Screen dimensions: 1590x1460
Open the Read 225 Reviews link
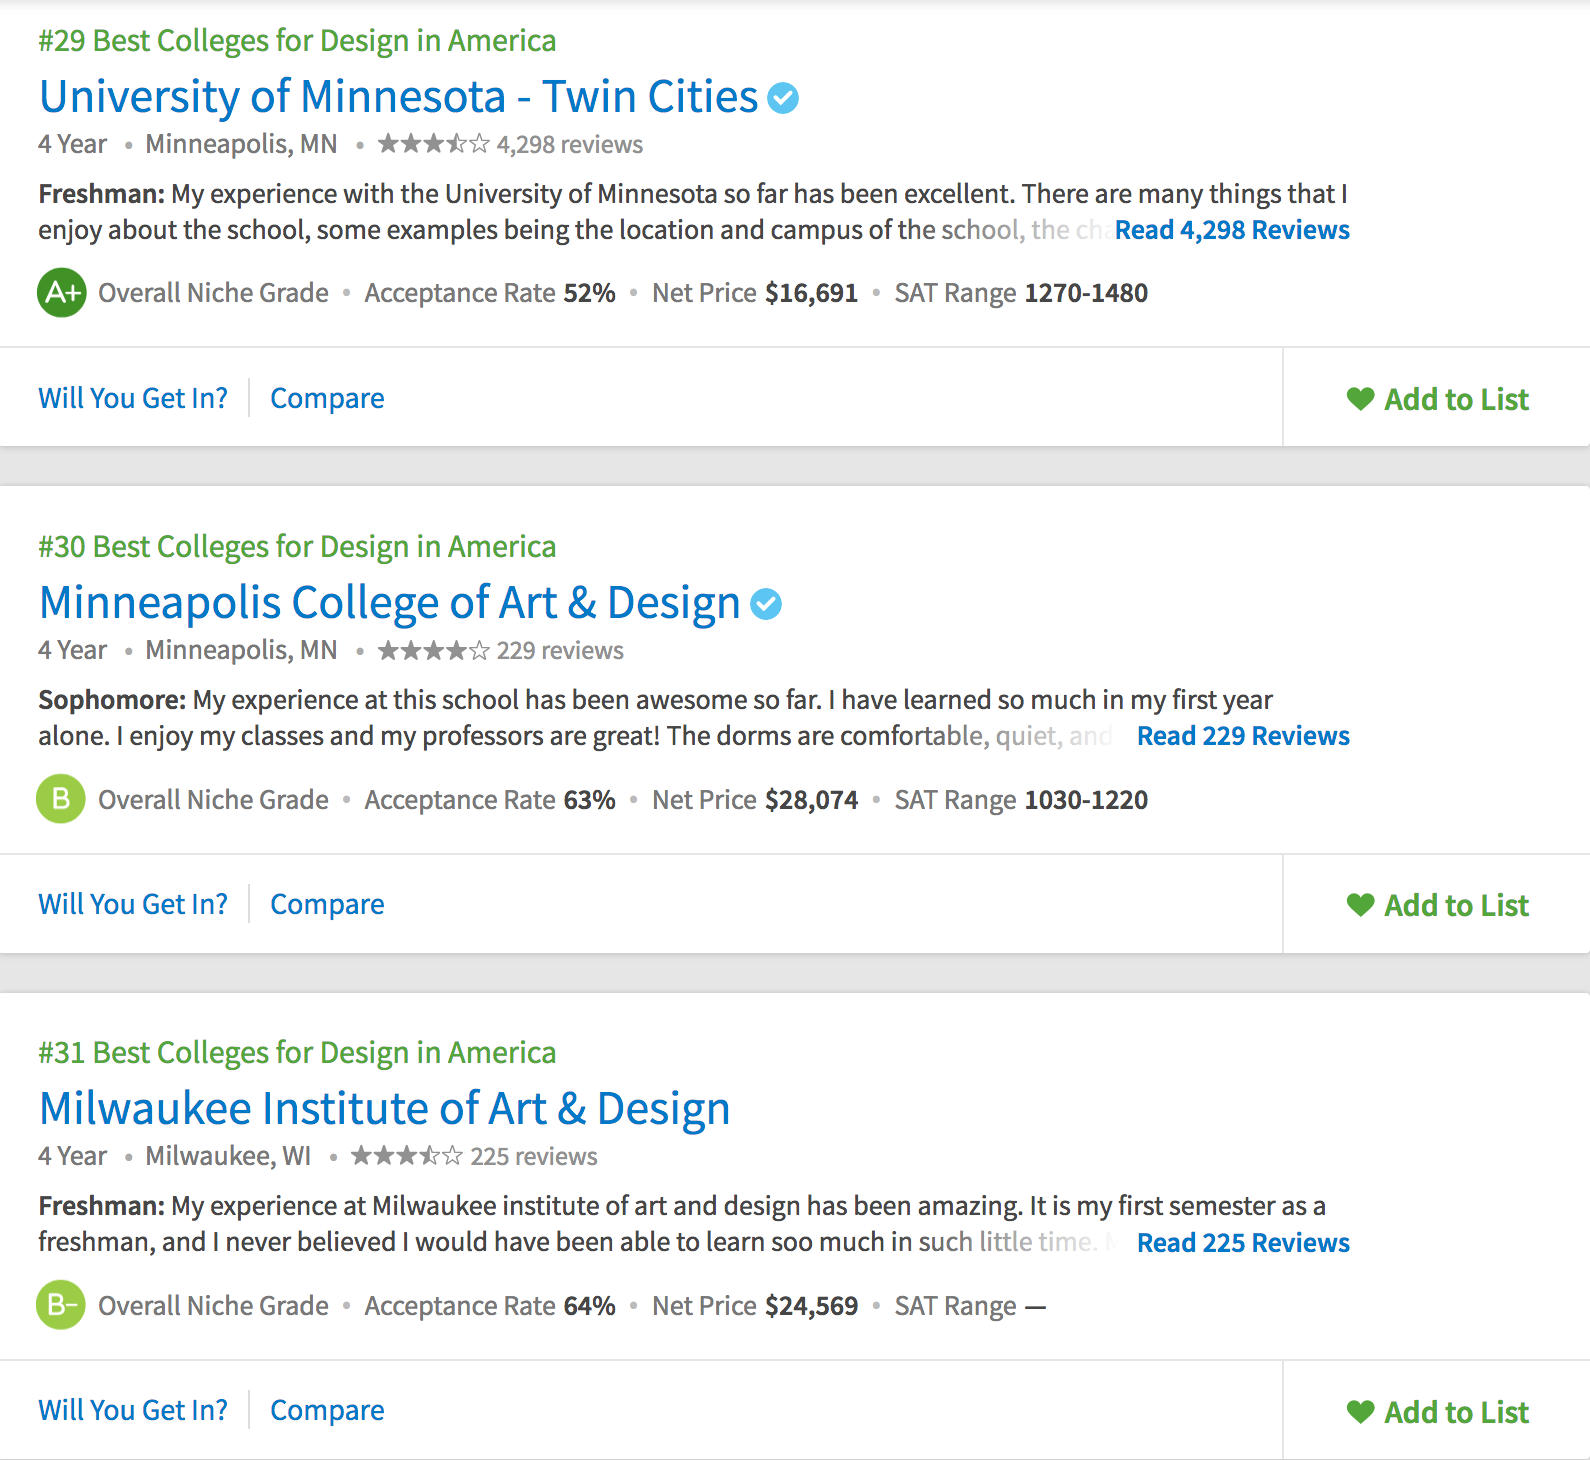[x=1243, y=1243]
